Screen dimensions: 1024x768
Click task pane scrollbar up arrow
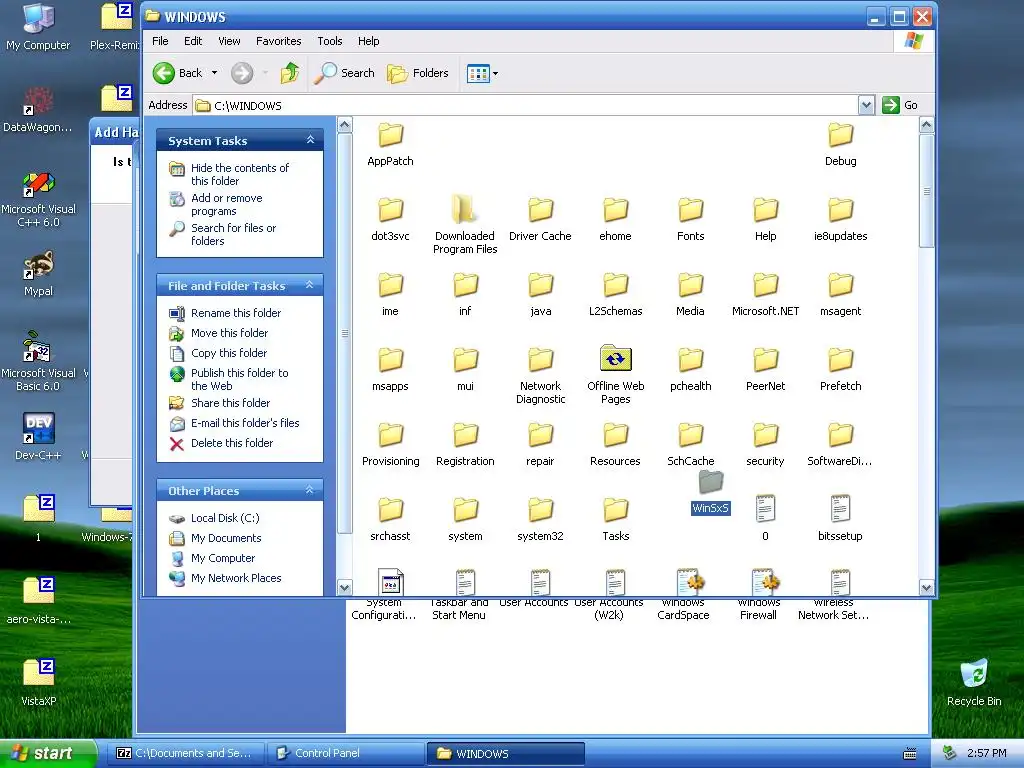pyautogui.click(x=345, y=125)
